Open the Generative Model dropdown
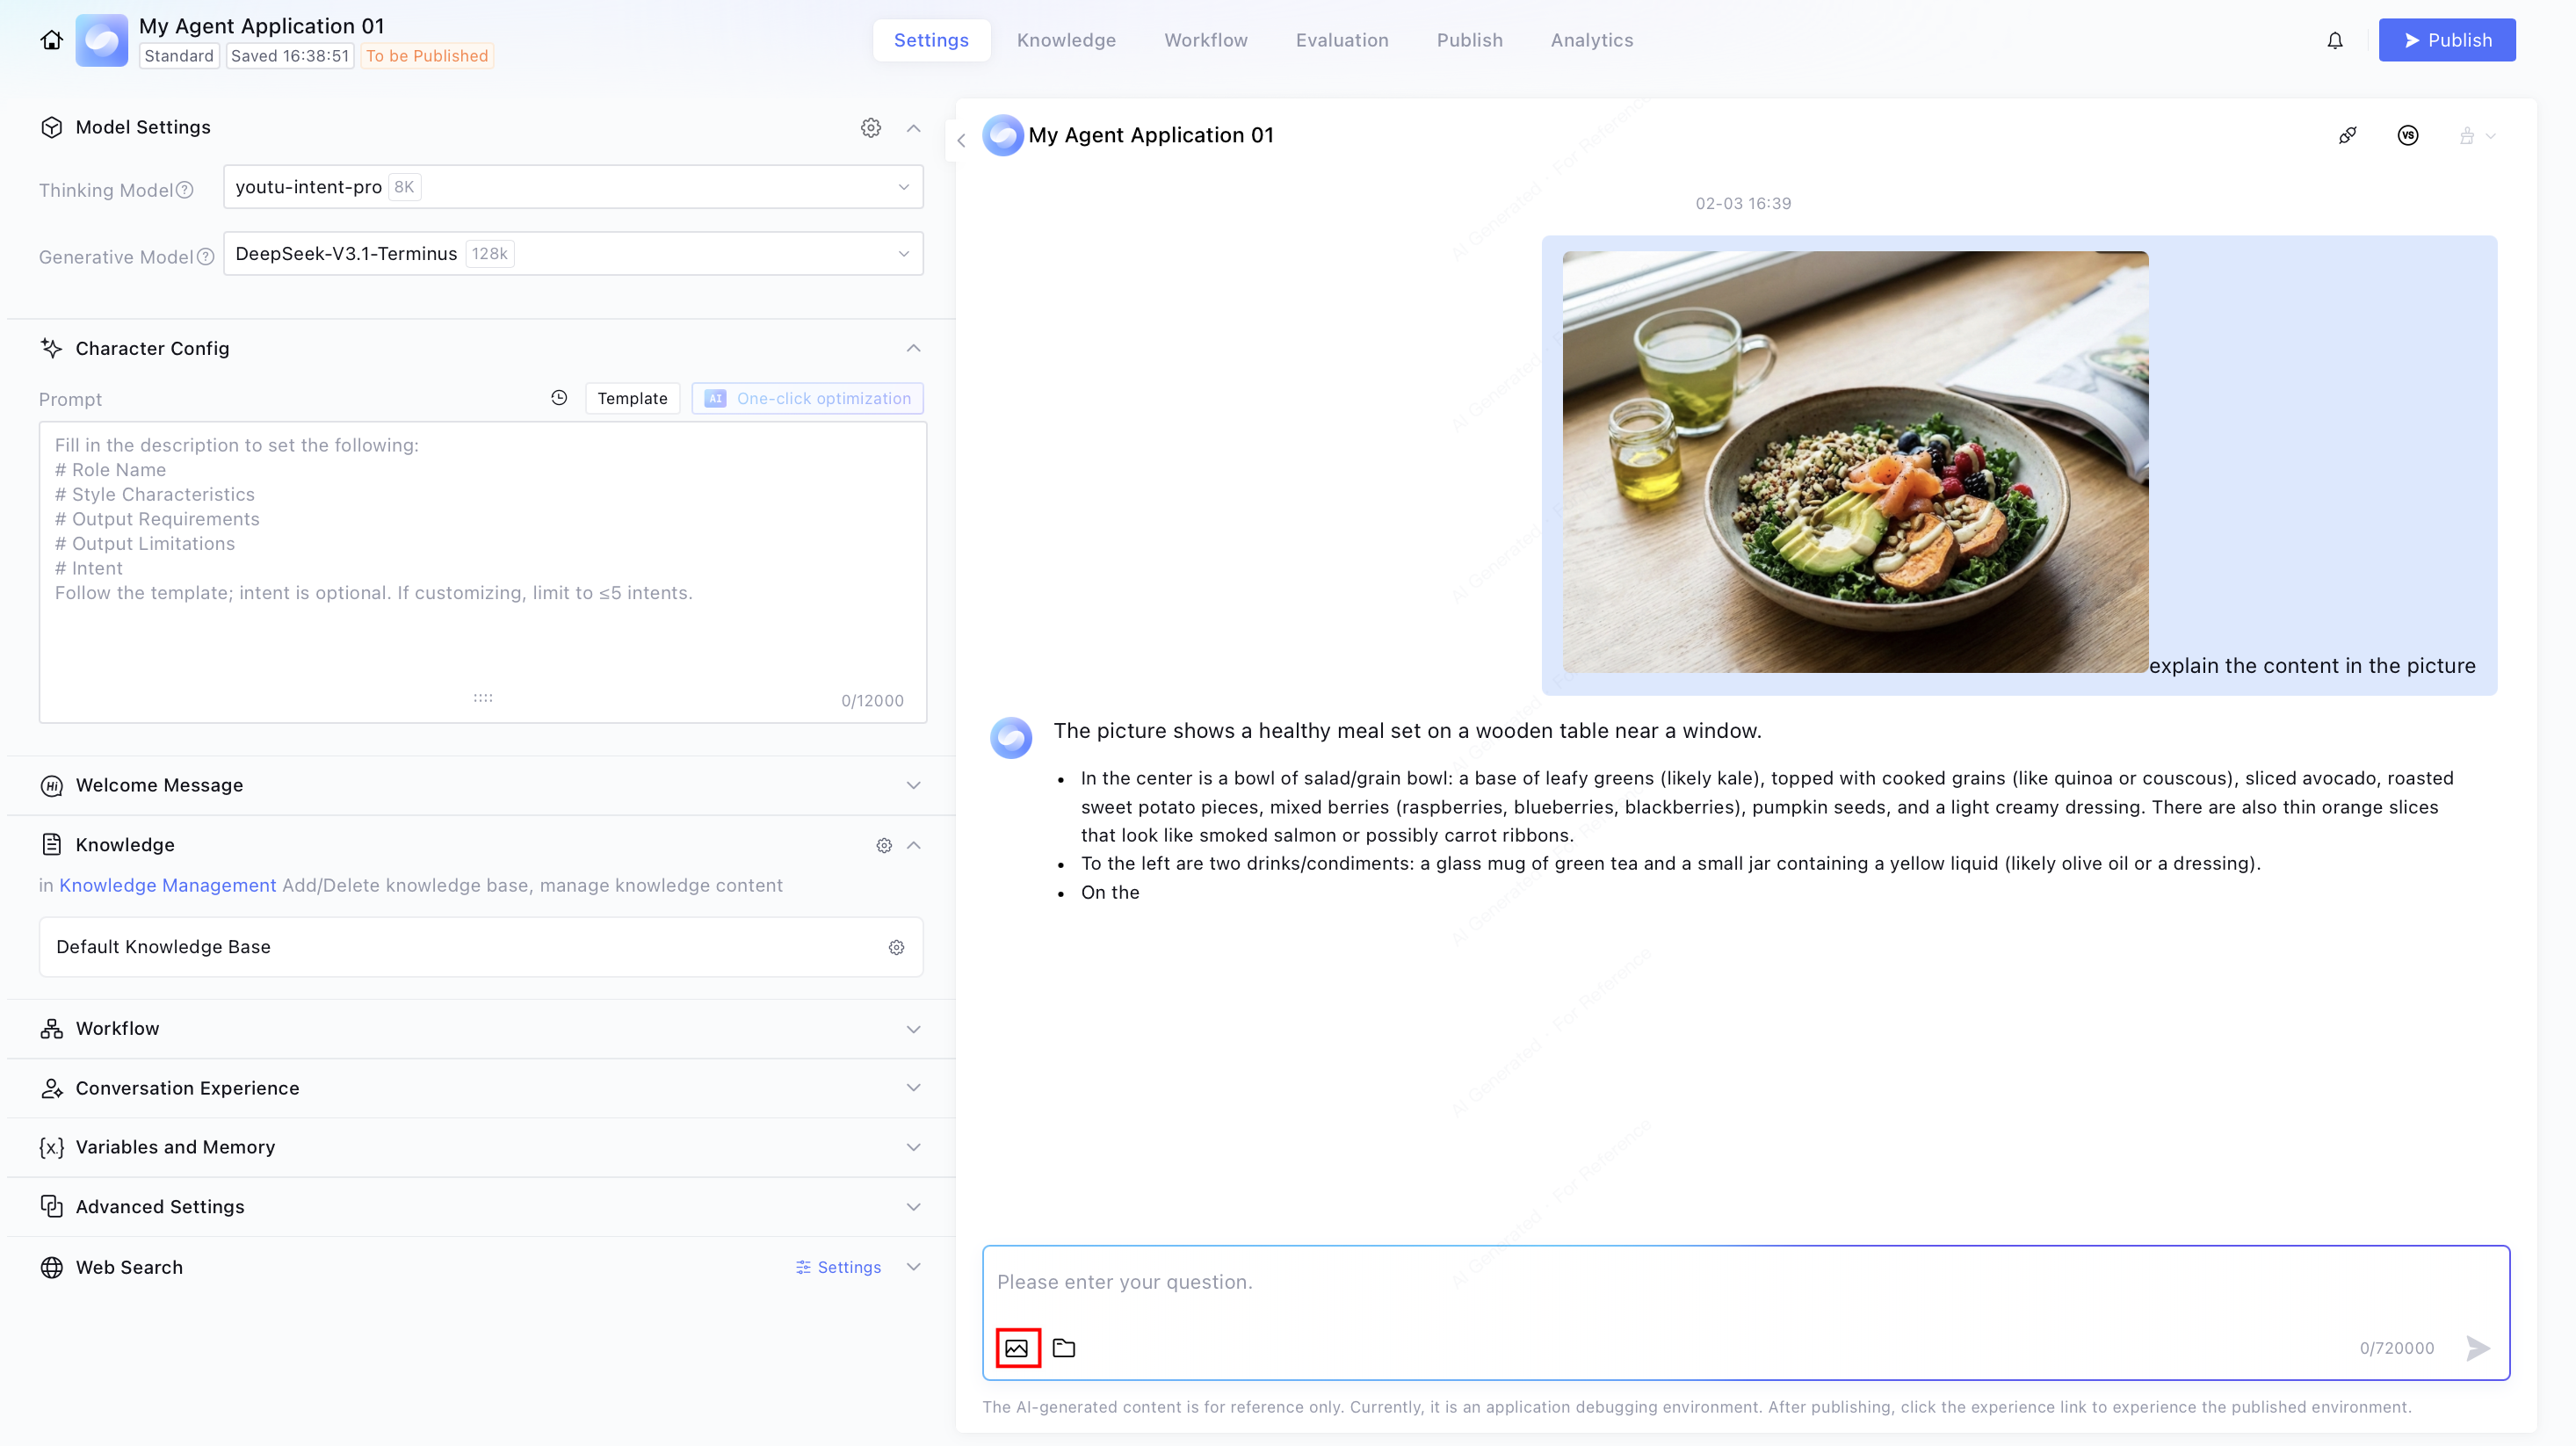The height and width of the screenshot is (1446, 2576). (x=572, y=254)
